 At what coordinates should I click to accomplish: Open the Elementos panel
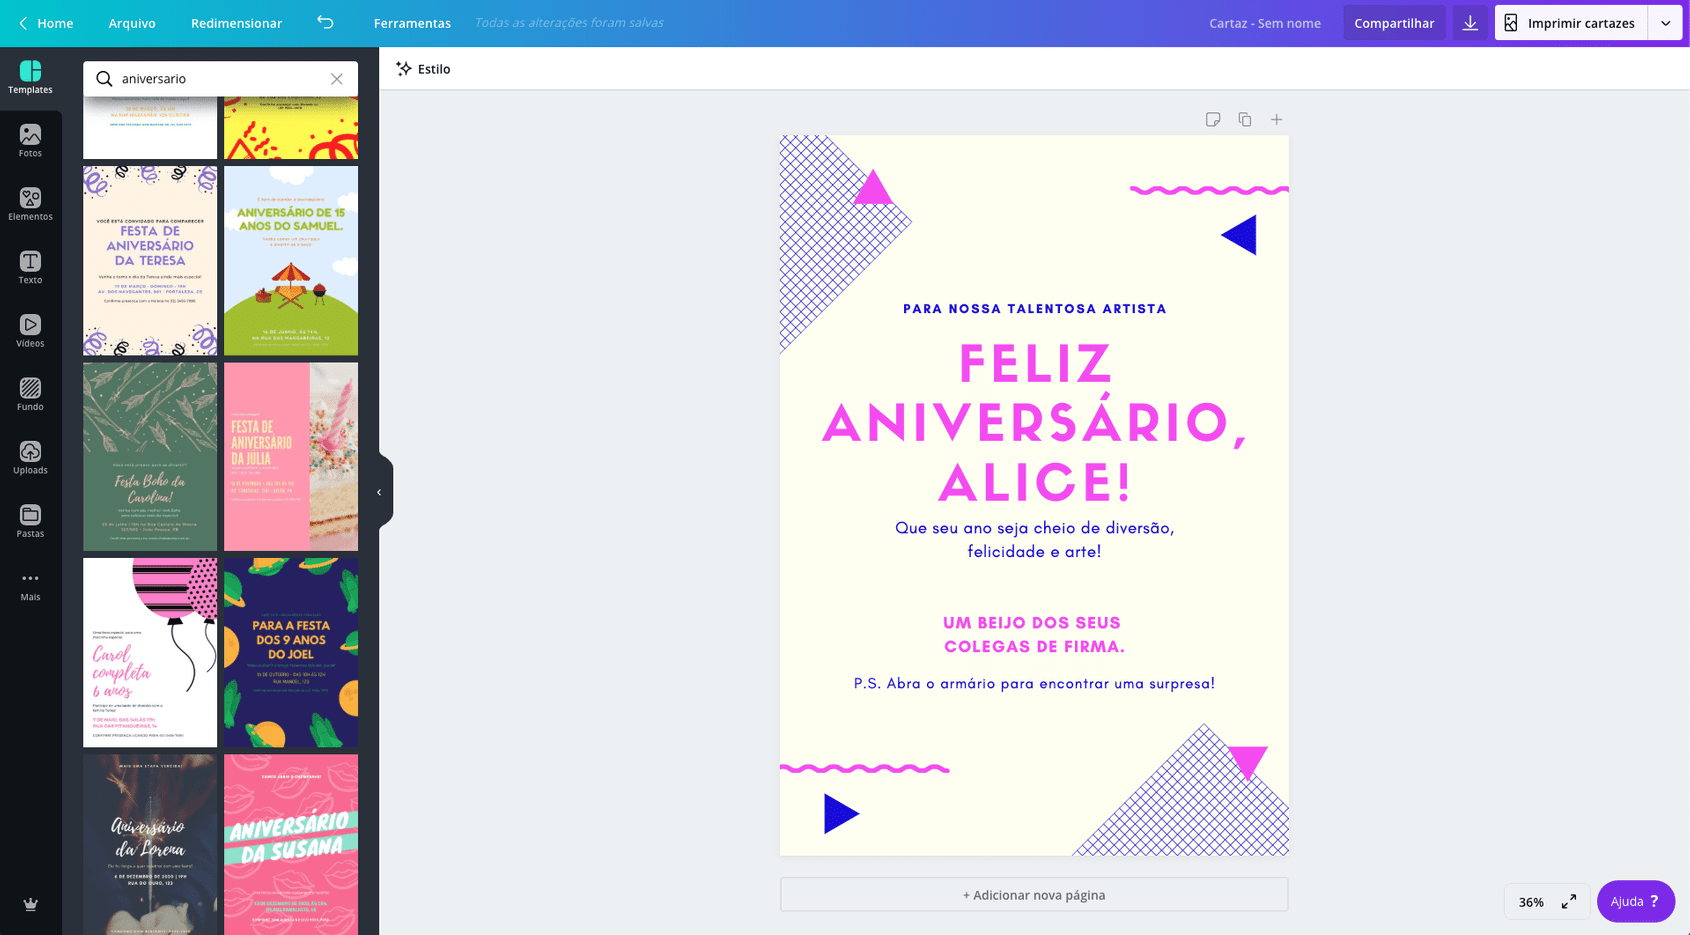pyautogui.click(x=30, y=204)
